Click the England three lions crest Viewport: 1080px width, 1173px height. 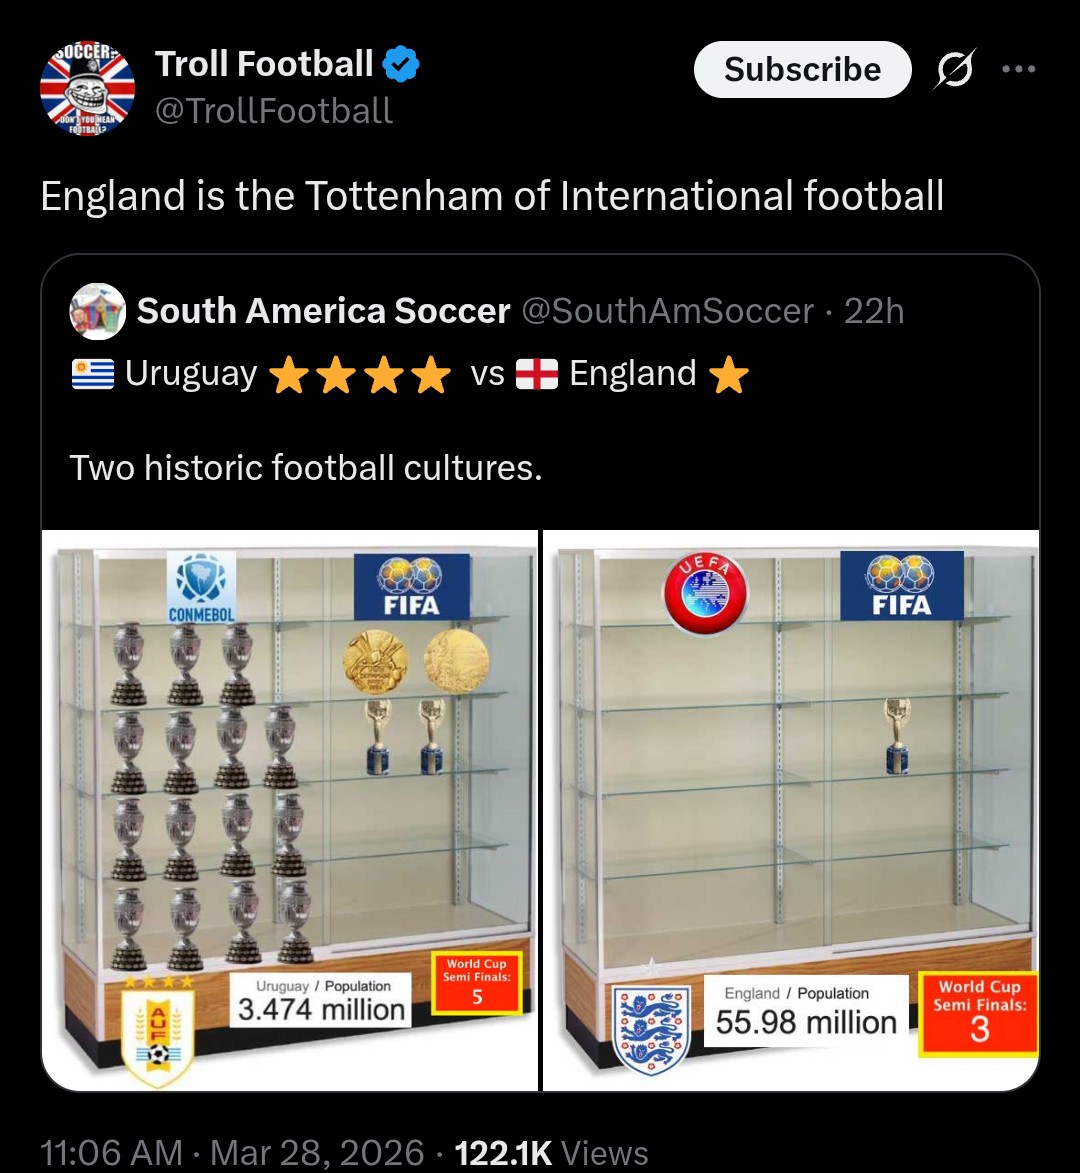pyautogui.click(x=651, y=1028)
